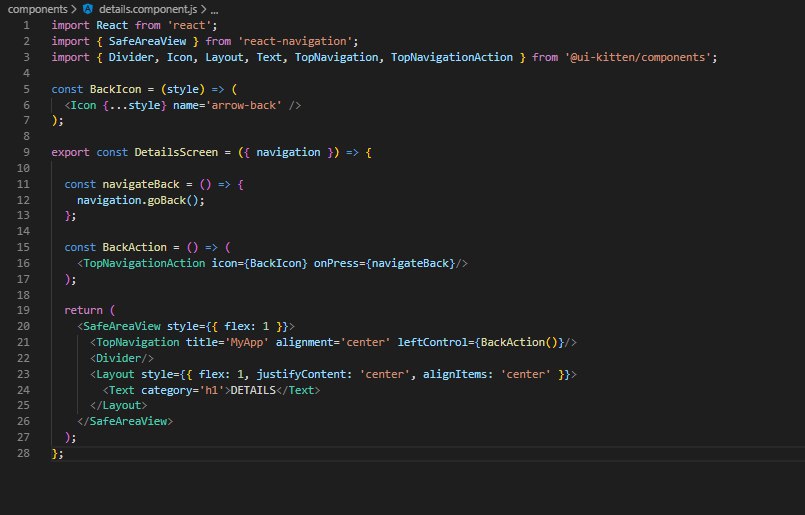Image resolution: width=805 pixels, height=515 pixels.
Task: Click line number 9 in gutter
Action: [x=26, y=152]
